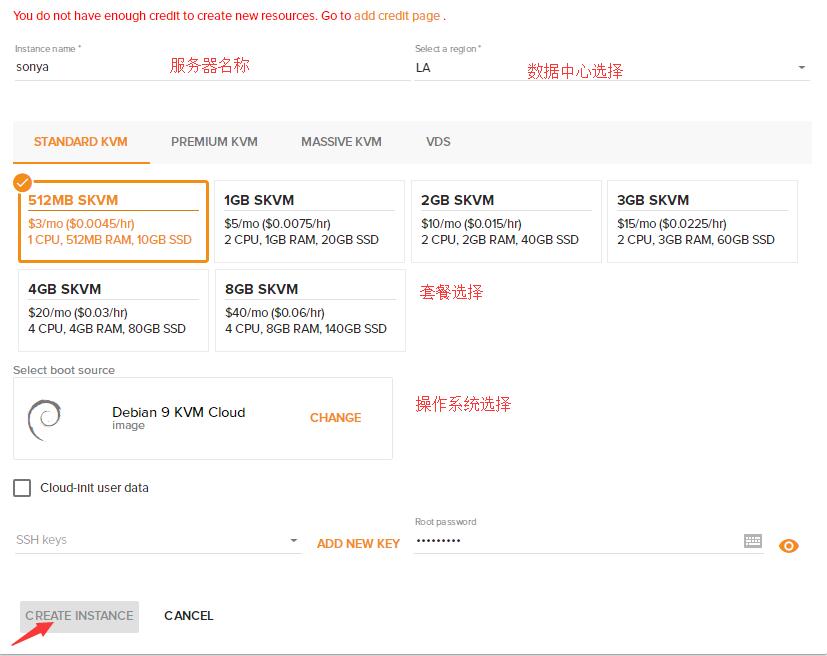Choose the 1GB SKVM plan
The height and width of the screenshot is (656, 827).
pyautogui.click(x=309, y=221)
